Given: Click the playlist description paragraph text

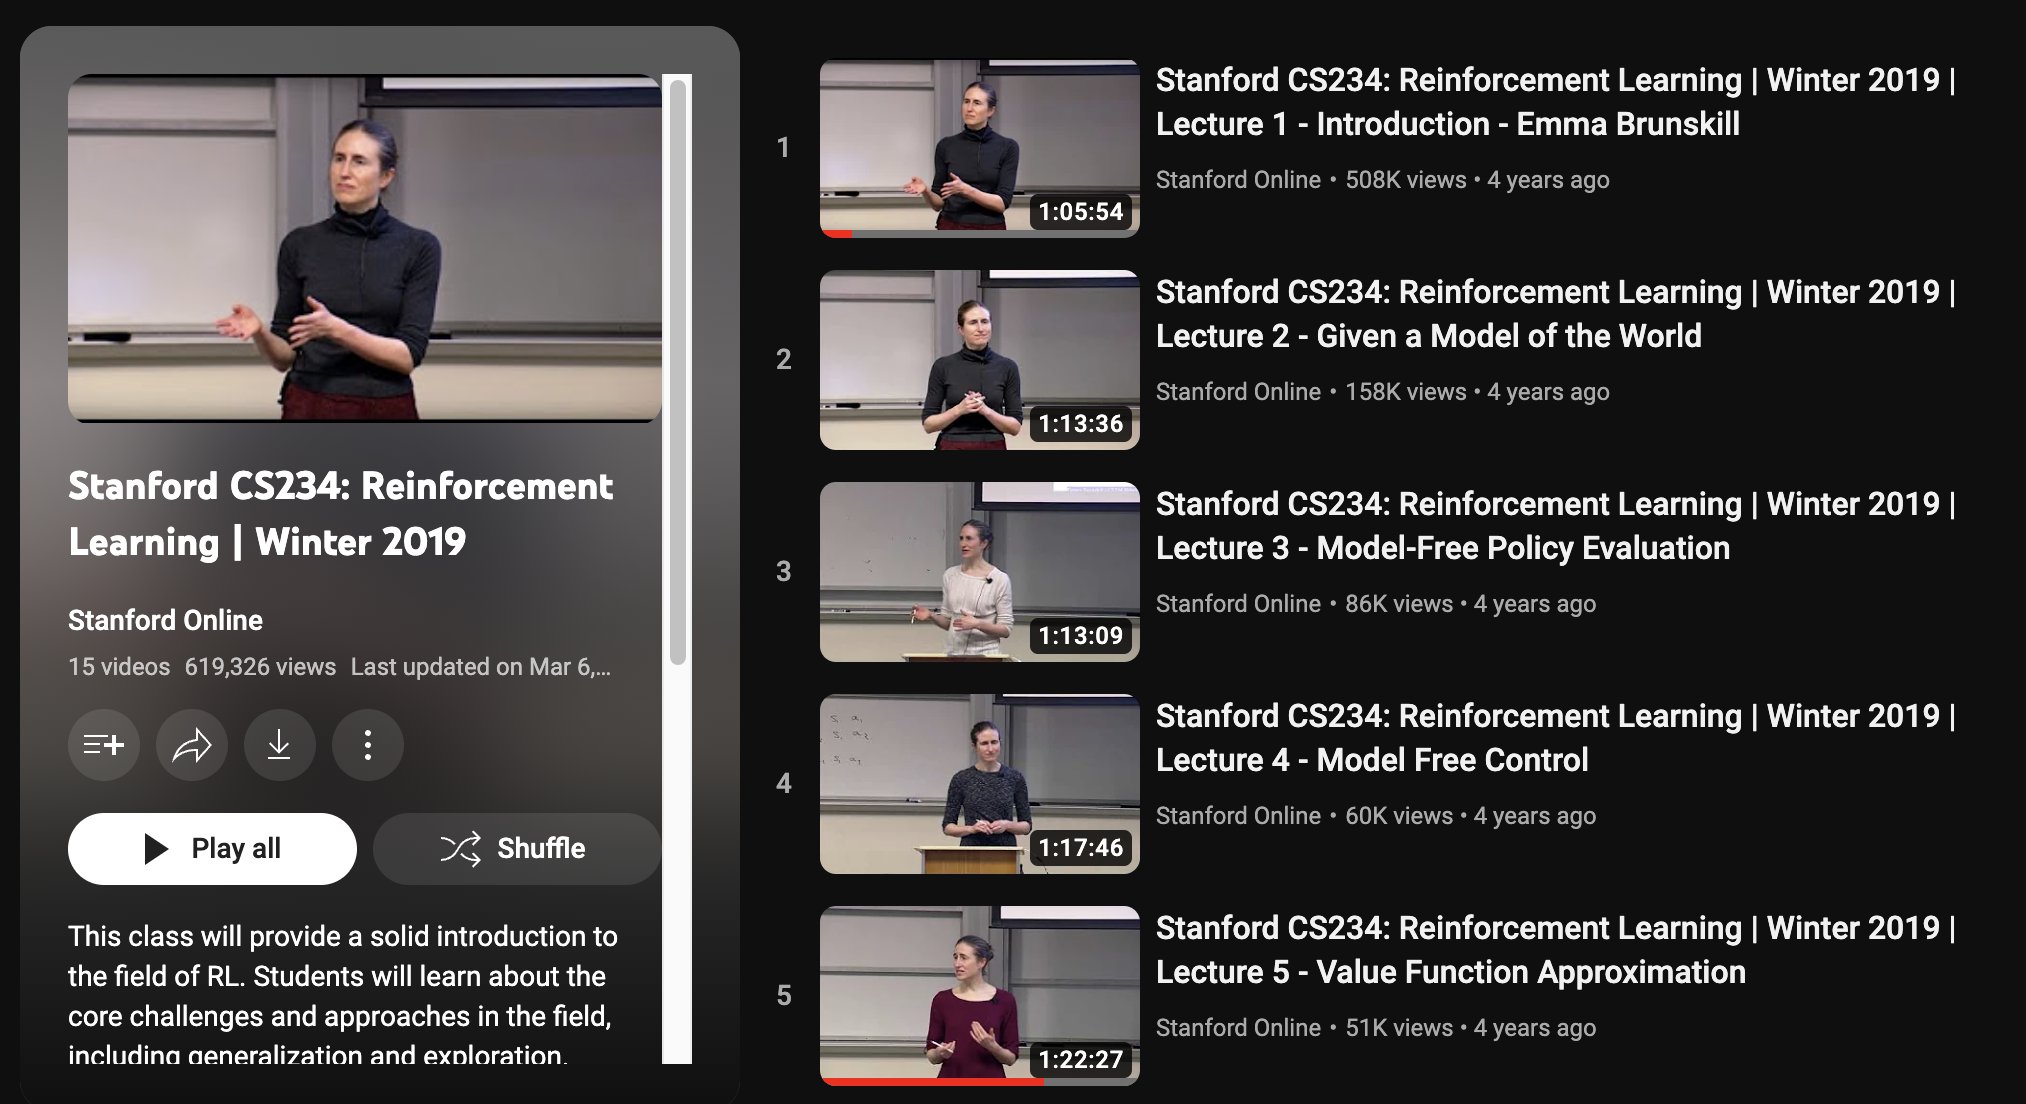Looking at the screenshot, I should [x=343, y=994].
